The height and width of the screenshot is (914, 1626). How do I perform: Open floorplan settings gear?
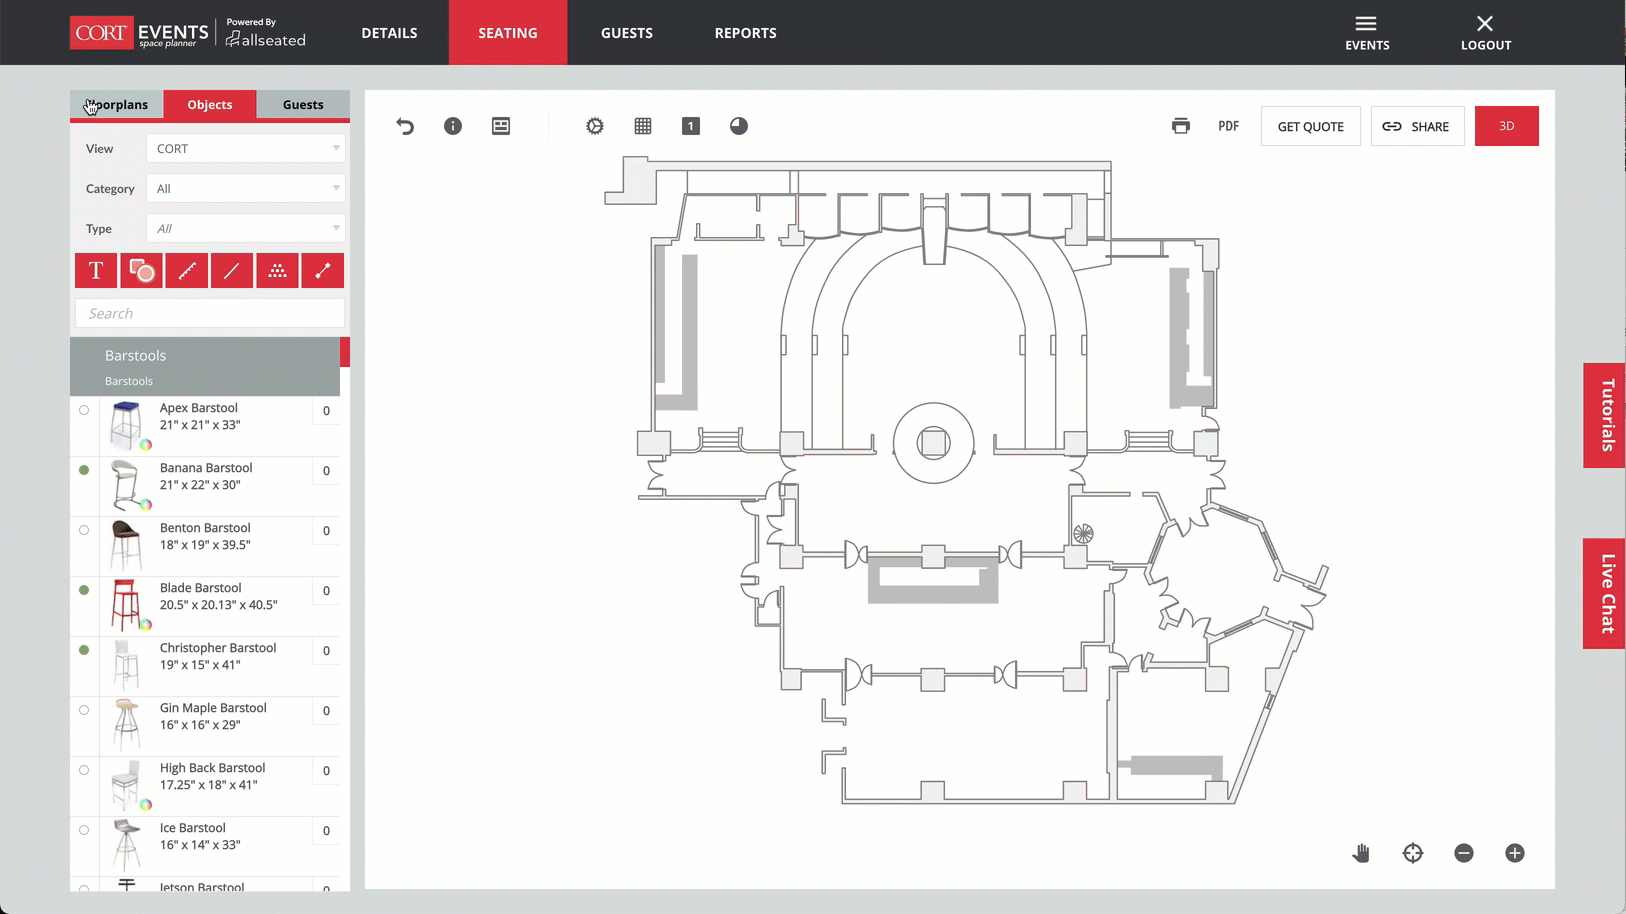pyautogui.click(x=595, y=126)
